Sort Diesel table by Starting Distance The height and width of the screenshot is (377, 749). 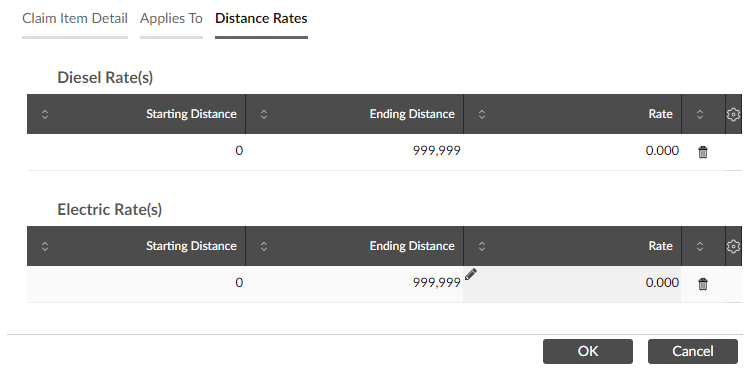point(45,114)
